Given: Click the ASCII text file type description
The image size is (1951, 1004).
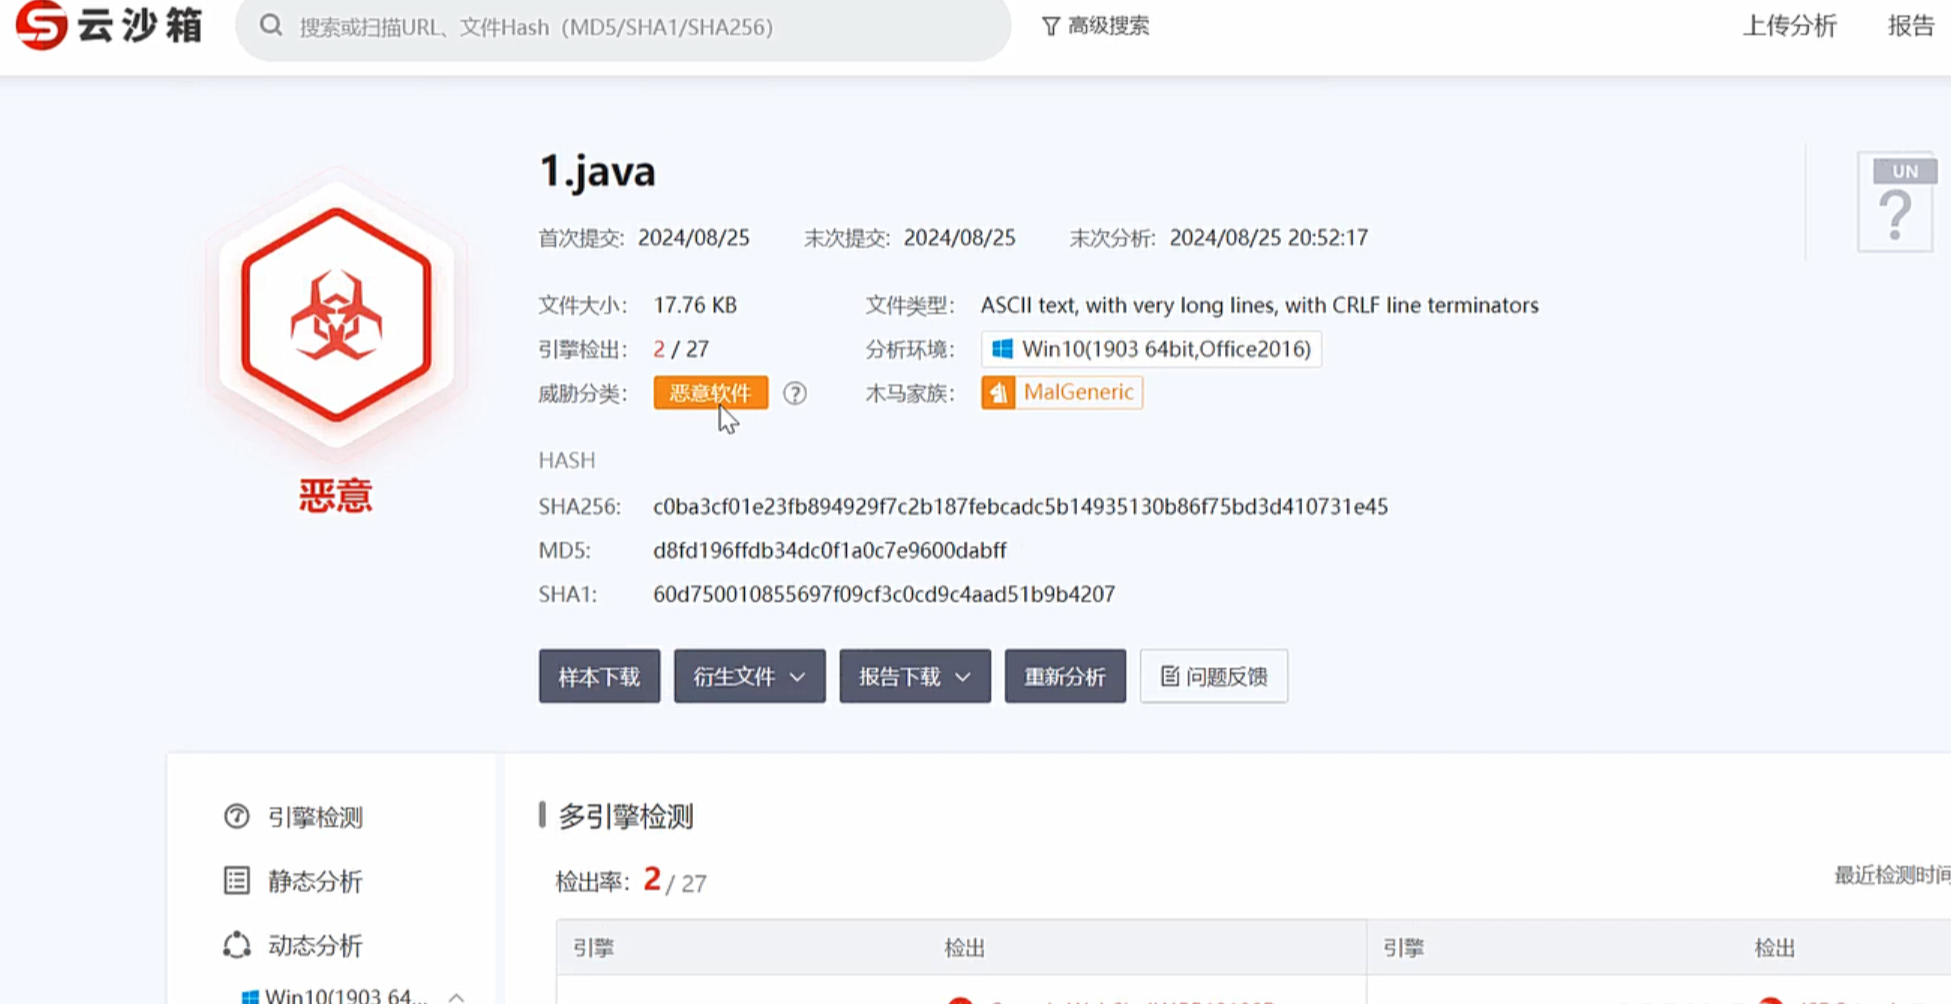Looking at the screenshot, I should tap(1259, 305).
